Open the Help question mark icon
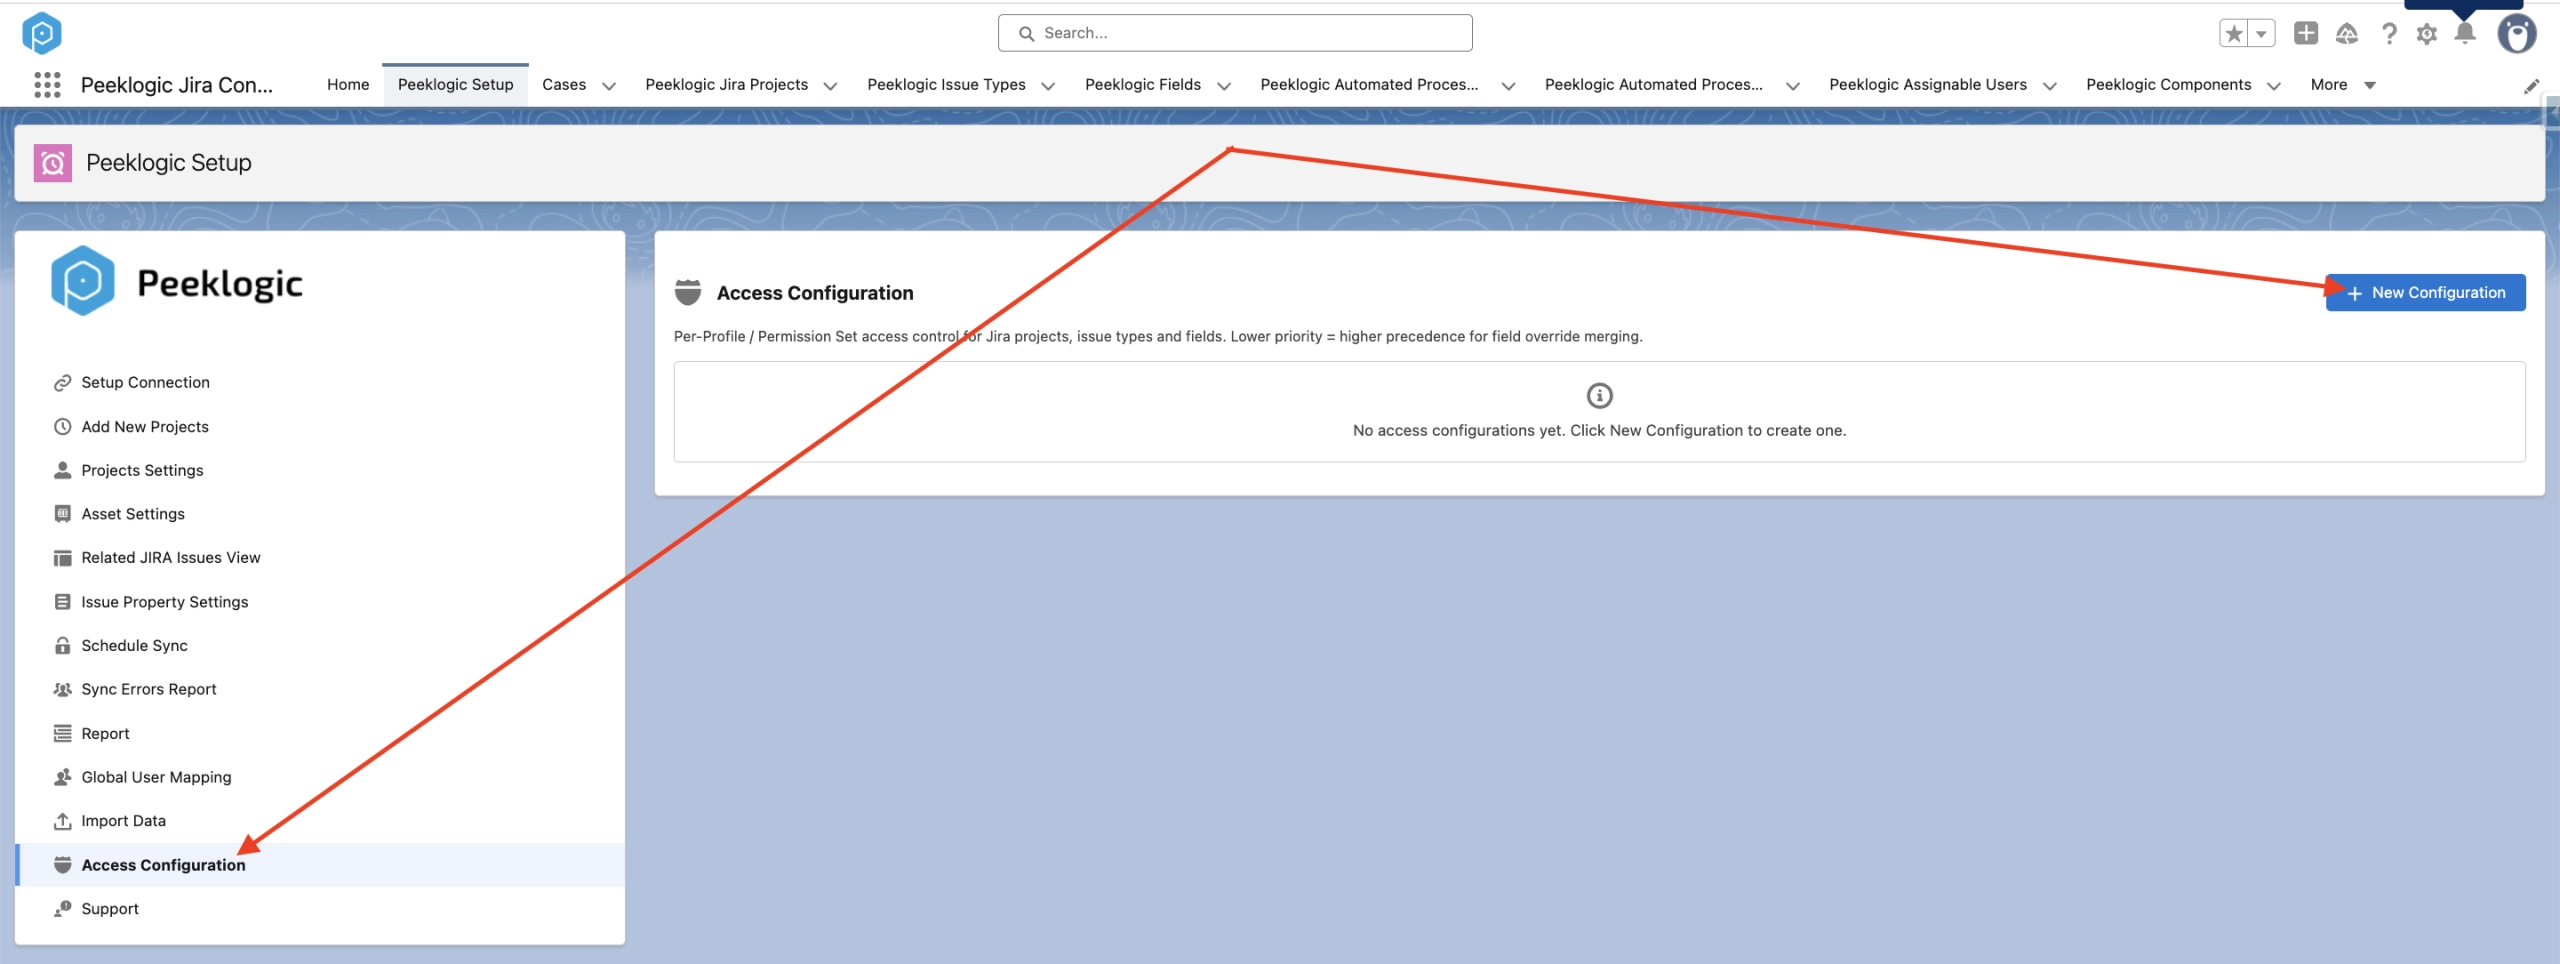 click(x=2389, y=33)
